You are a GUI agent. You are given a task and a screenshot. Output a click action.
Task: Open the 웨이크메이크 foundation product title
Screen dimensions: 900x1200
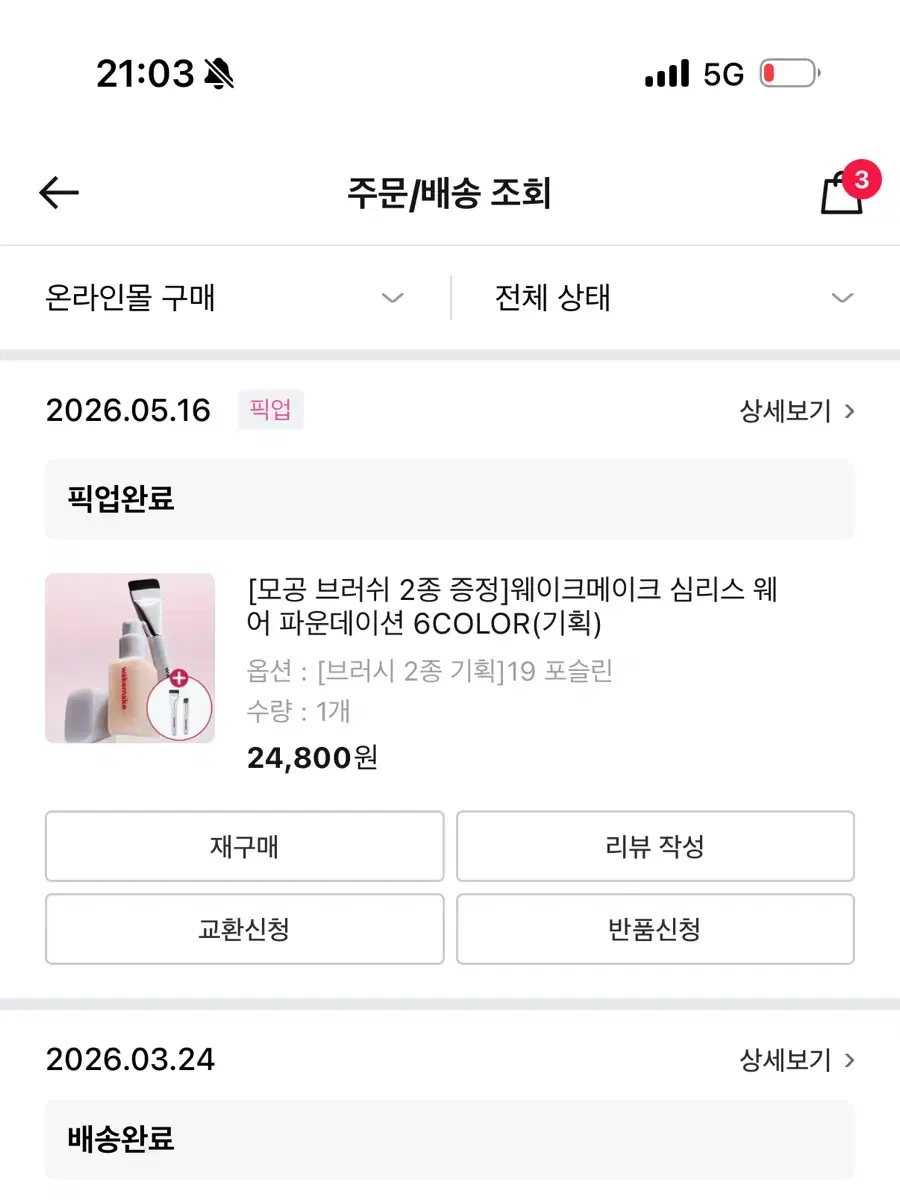coord(512,606)
